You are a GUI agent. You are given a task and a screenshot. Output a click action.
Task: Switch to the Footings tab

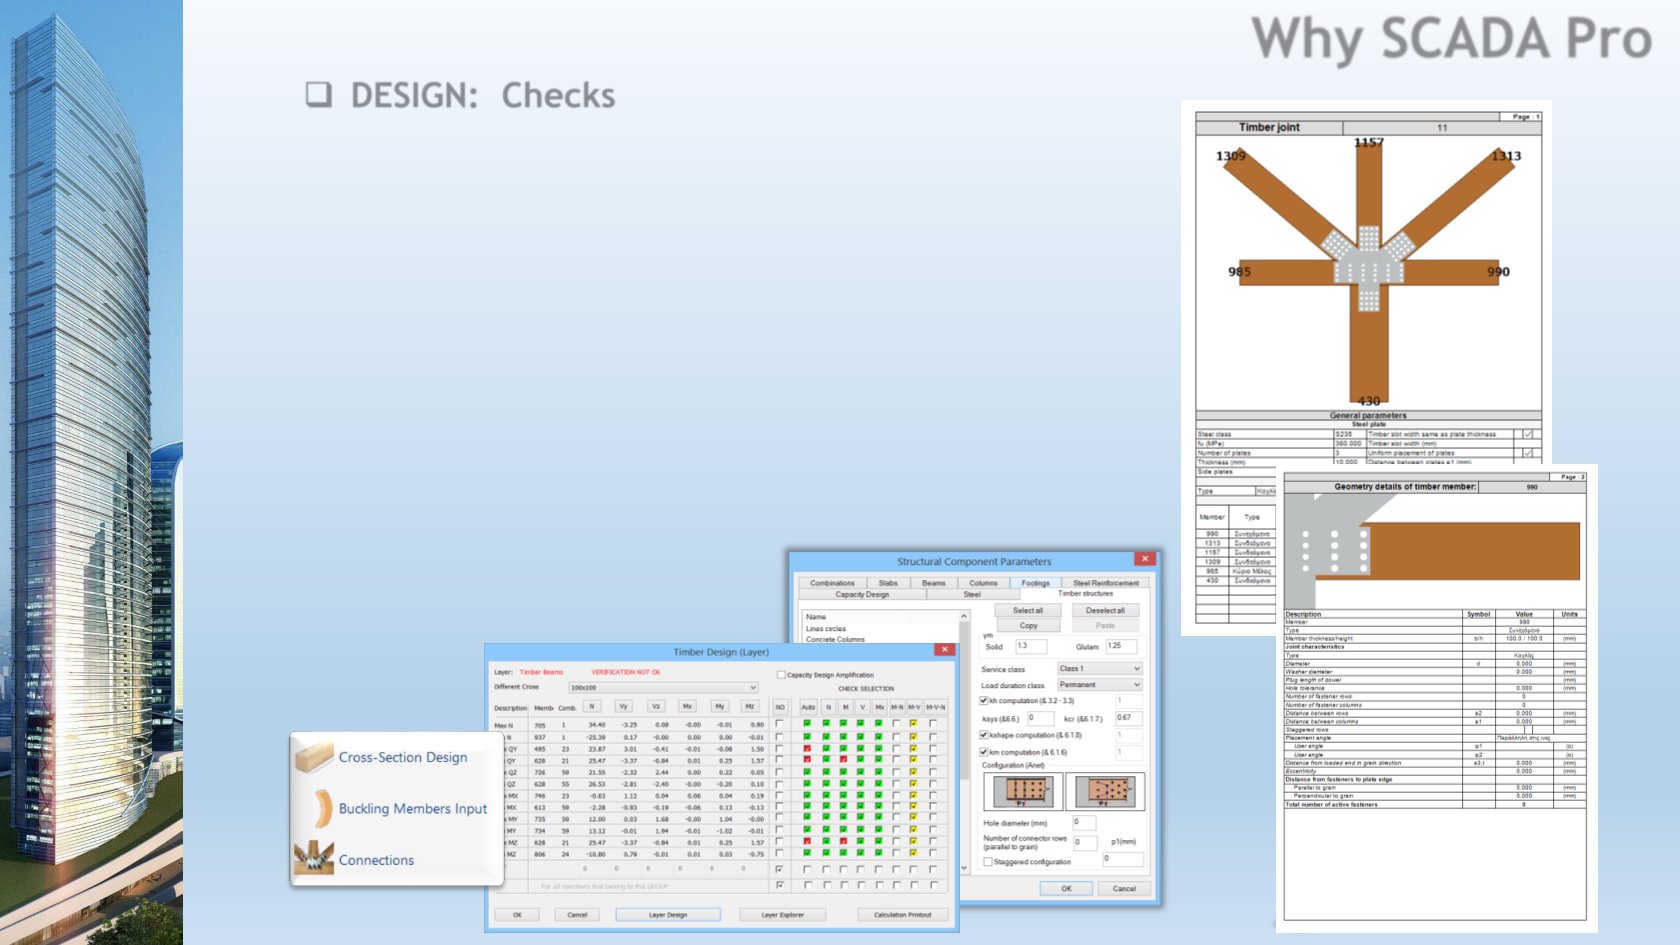[x=1035, y=583]
